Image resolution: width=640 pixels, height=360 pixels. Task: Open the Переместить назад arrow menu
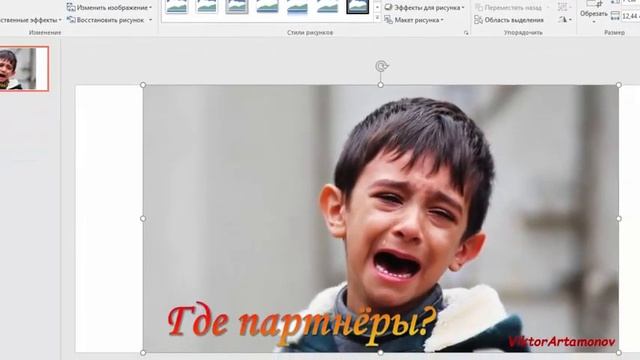tap(547, 8)
